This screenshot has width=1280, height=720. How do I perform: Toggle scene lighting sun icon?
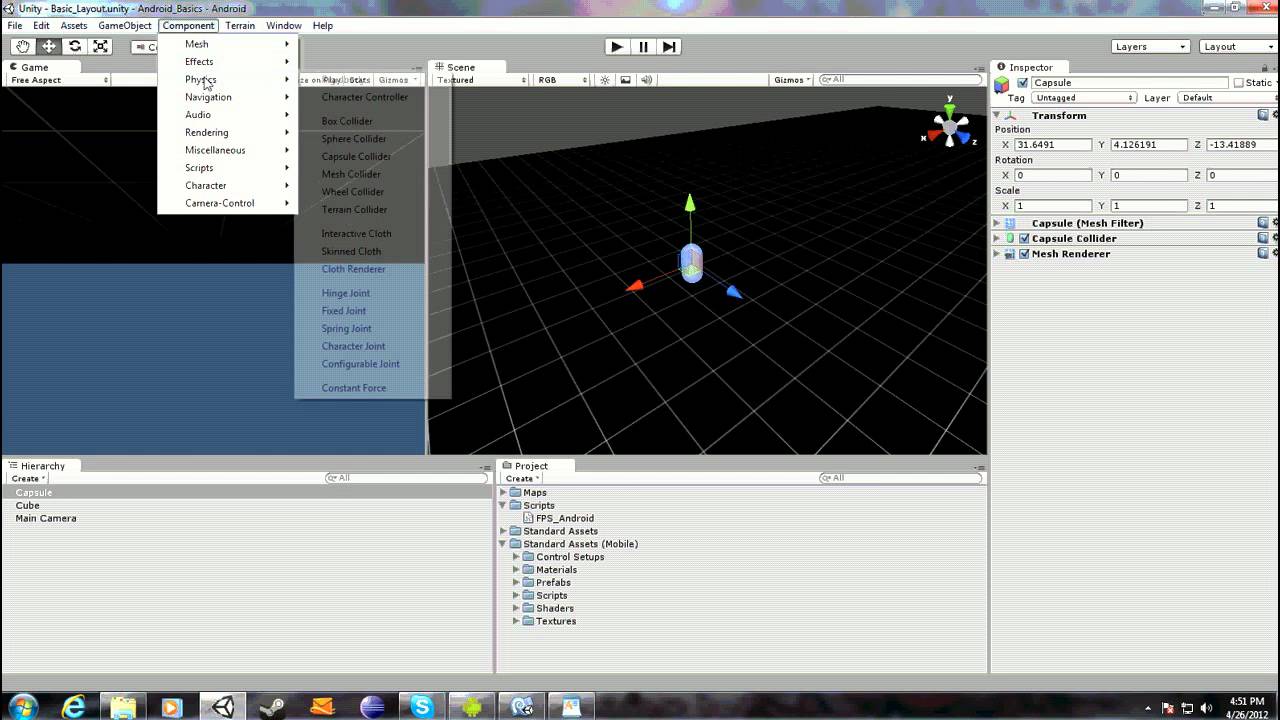point(605,80)
